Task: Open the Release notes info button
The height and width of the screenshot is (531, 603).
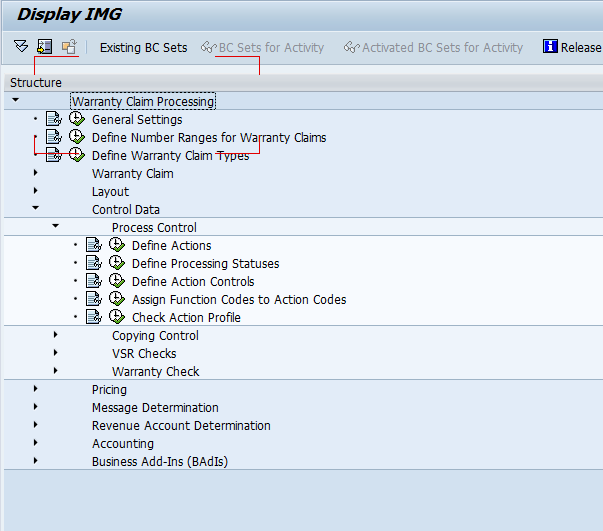Action: (572, 47)
